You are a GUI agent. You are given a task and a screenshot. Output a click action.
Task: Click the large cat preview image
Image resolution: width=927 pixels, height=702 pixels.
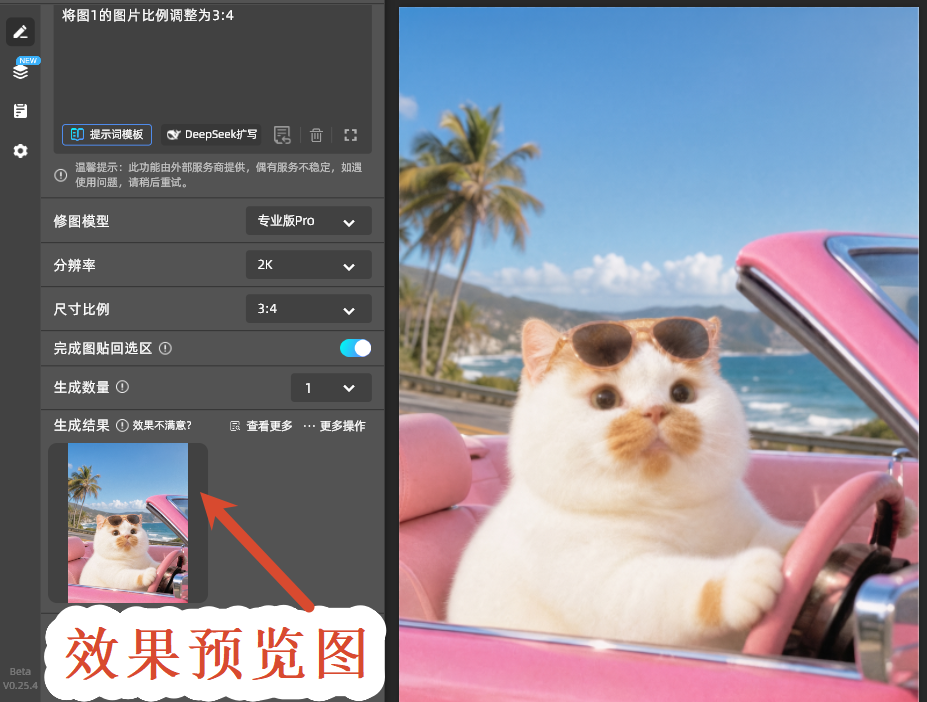click(x=659, y=354)
